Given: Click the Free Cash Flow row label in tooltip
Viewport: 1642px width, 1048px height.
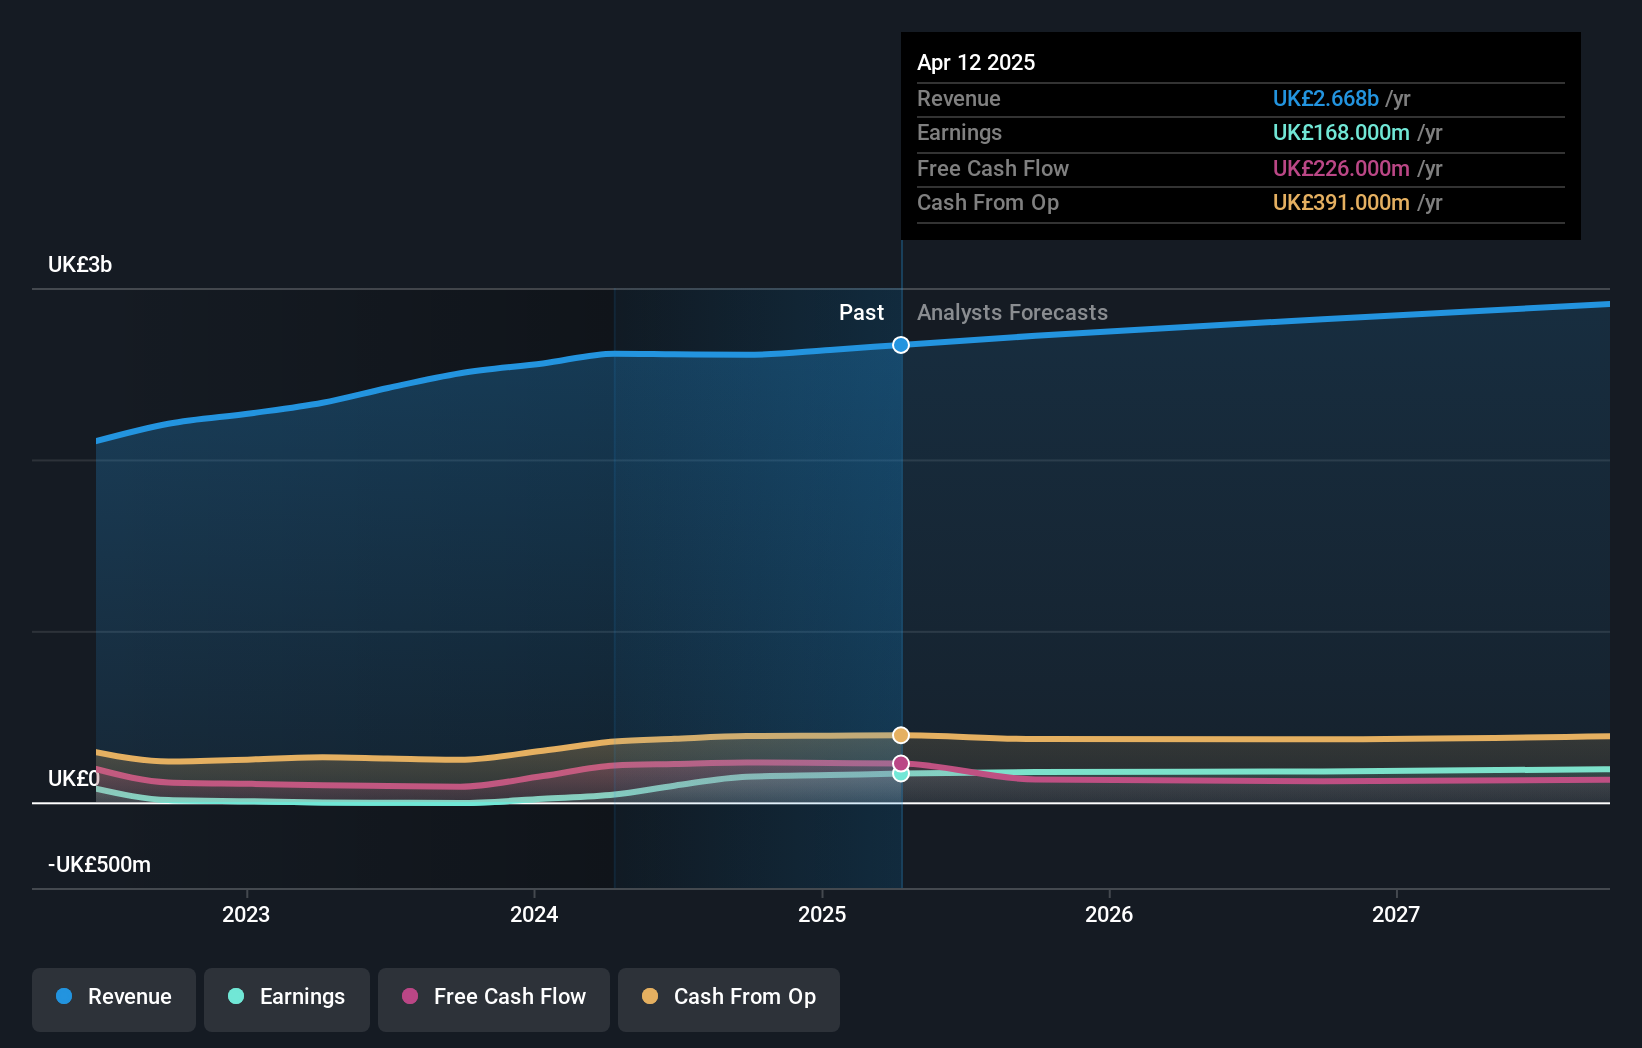Looking at the screenshot, I should [993, 169].
